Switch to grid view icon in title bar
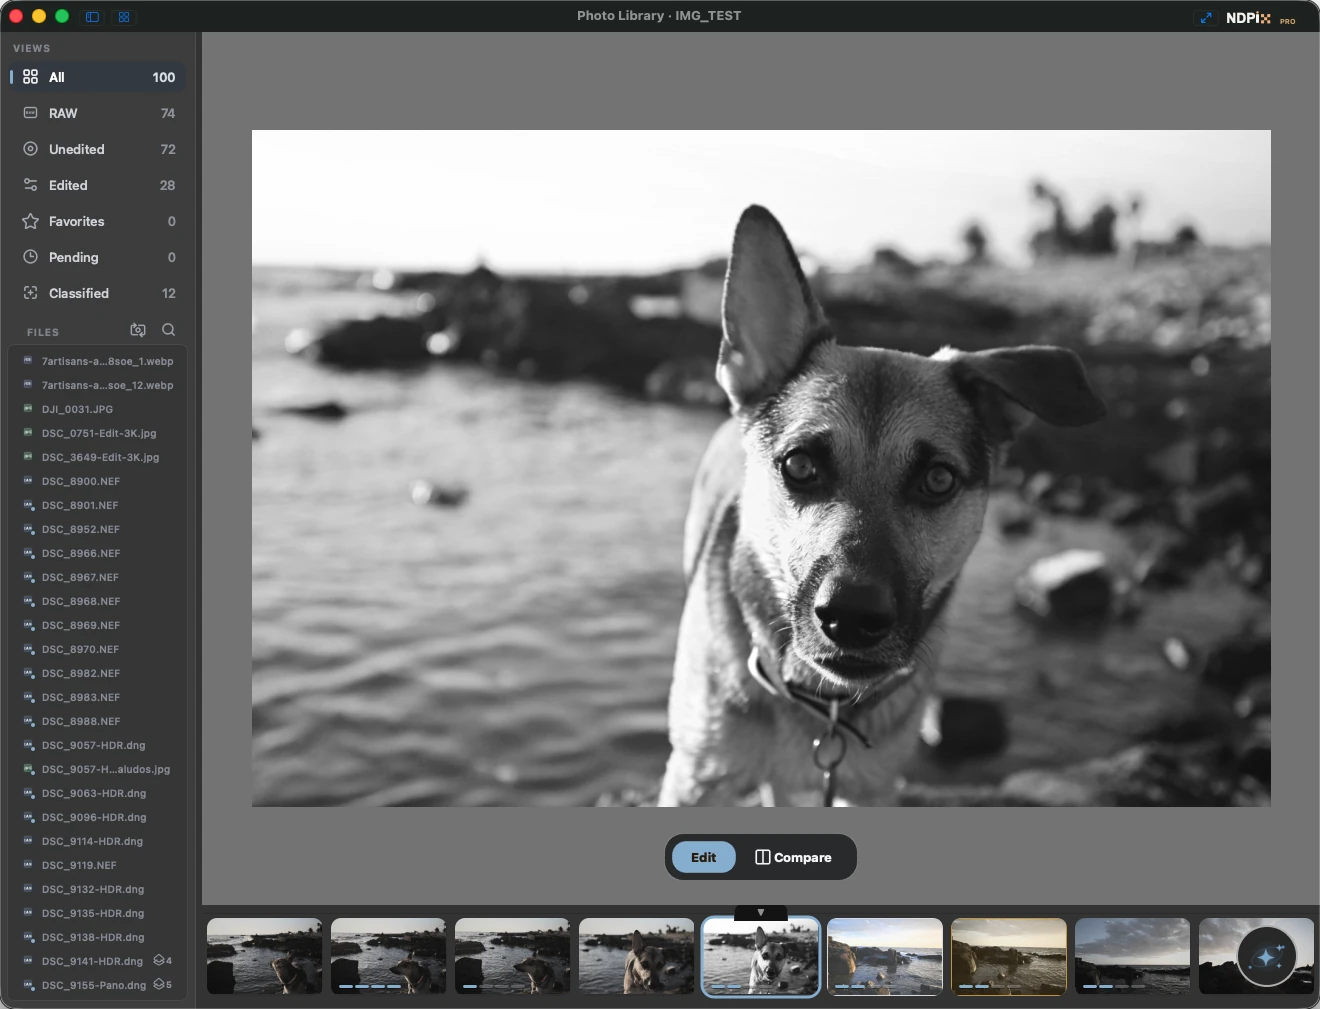 [124, 17]
